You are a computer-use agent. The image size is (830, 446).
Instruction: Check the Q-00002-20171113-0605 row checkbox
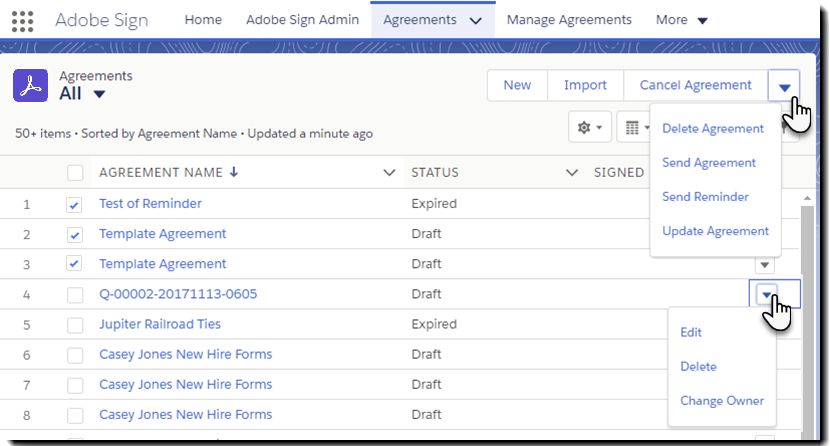click(x=75, y=295)
